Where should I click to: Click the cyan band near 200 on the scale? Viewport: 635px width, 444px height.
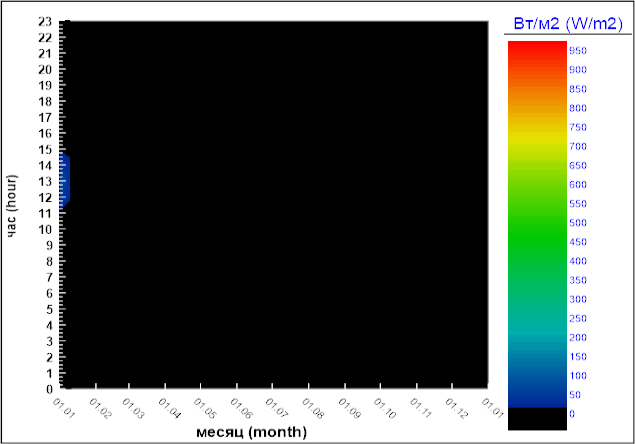point(537,337)
